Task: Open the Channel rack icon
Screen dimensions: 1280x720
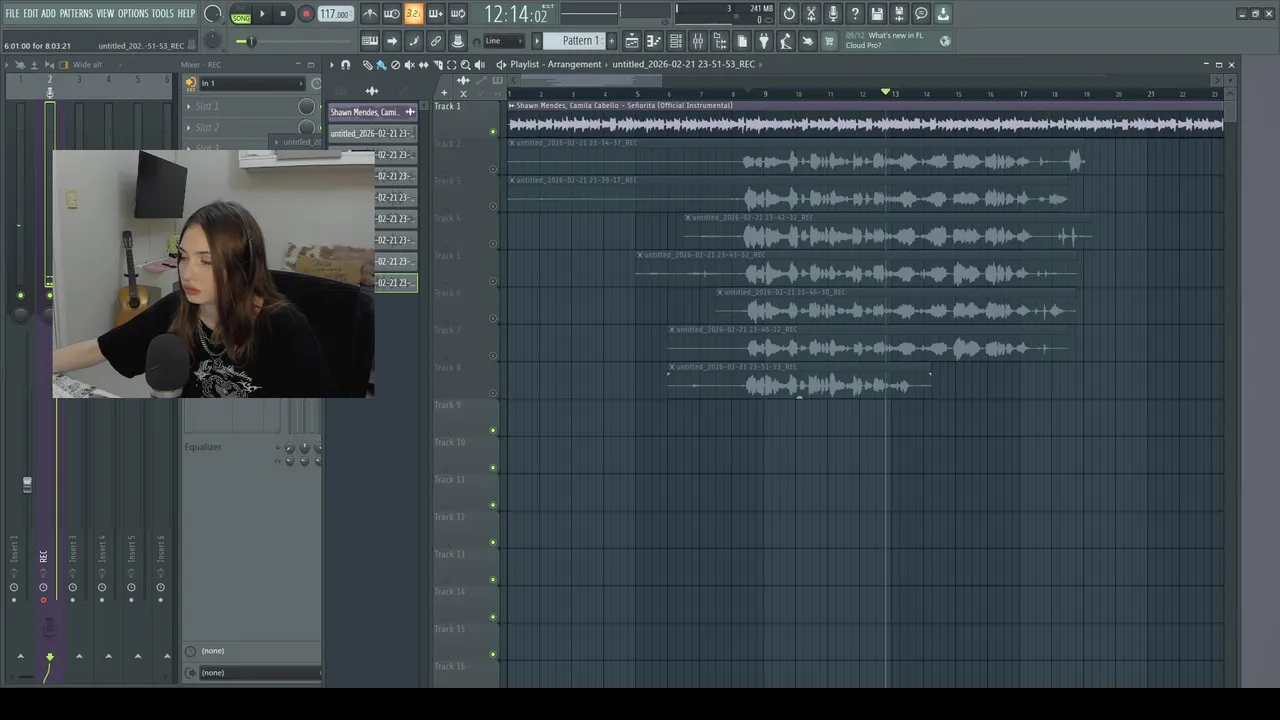Action: (676, 41)
